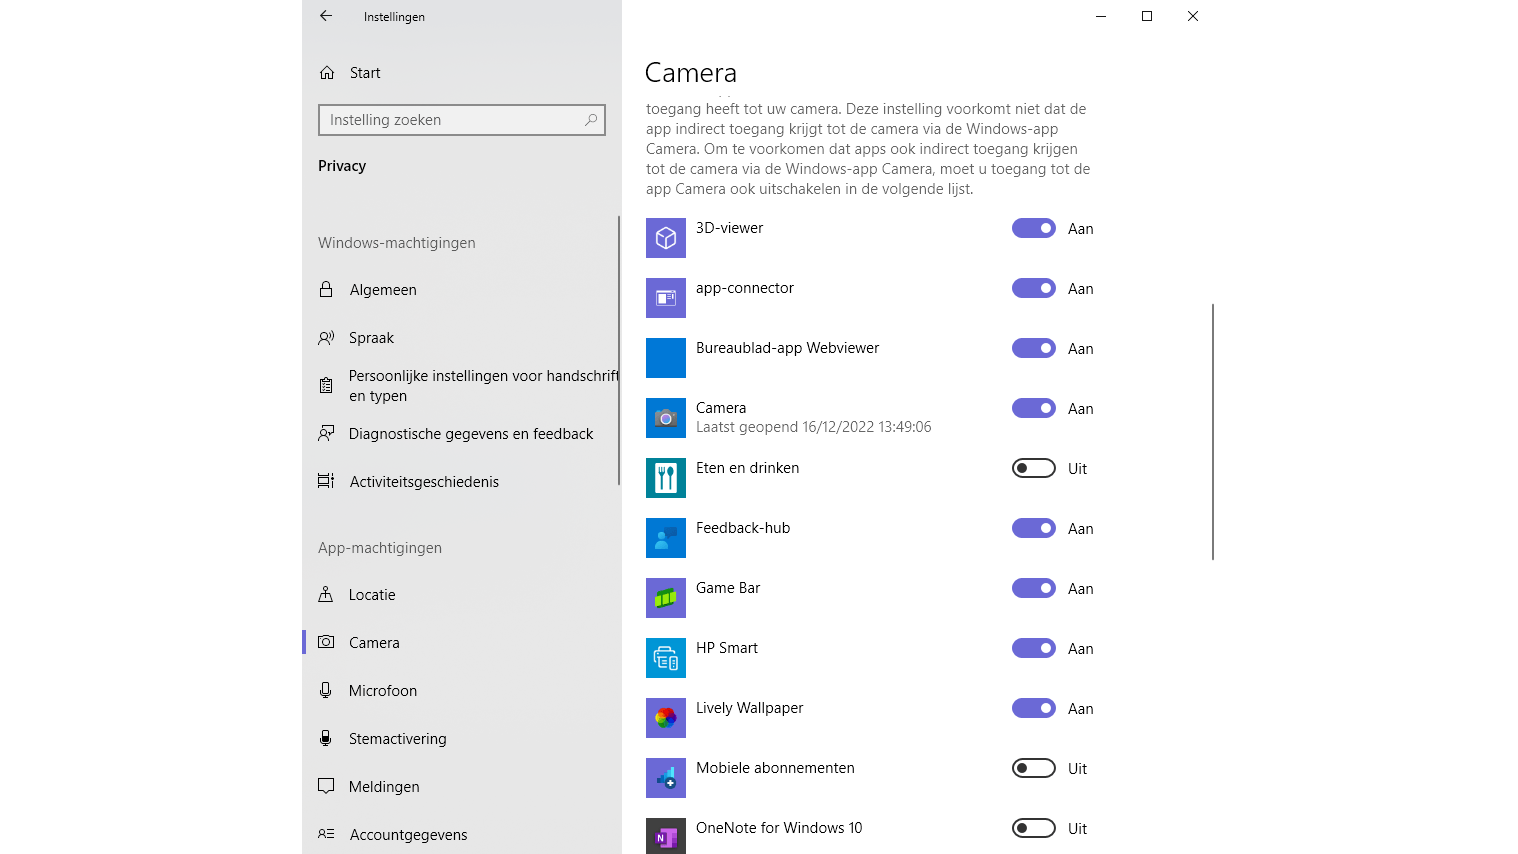Click the OneNote for Windows 10 icon

[x=666, y=836]
